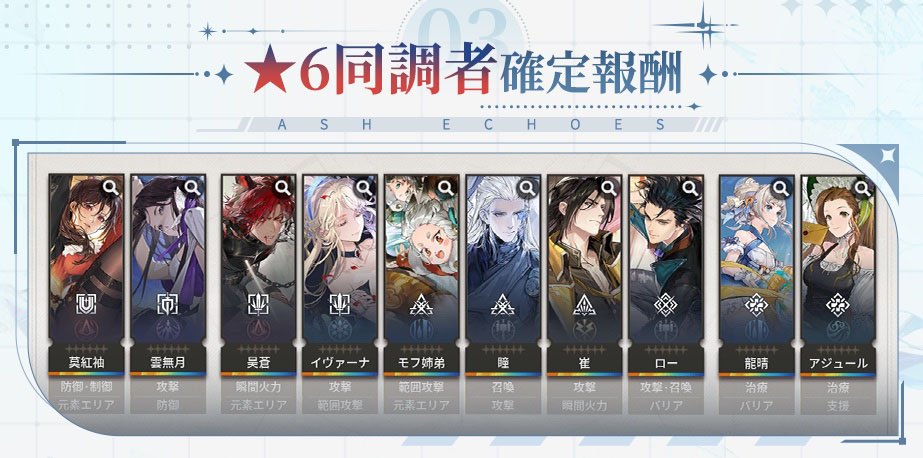Viewport: 923px width, 458px height.
Task: Click the shield class icon on 莫紅袖
Action: click(86, 304)
